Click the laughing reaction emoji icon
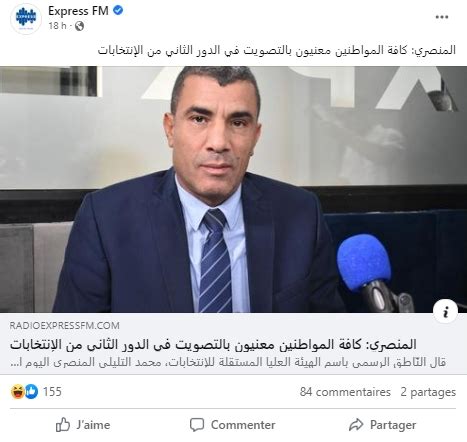Screen dimensions: 467x442 (x=17, y=392)
